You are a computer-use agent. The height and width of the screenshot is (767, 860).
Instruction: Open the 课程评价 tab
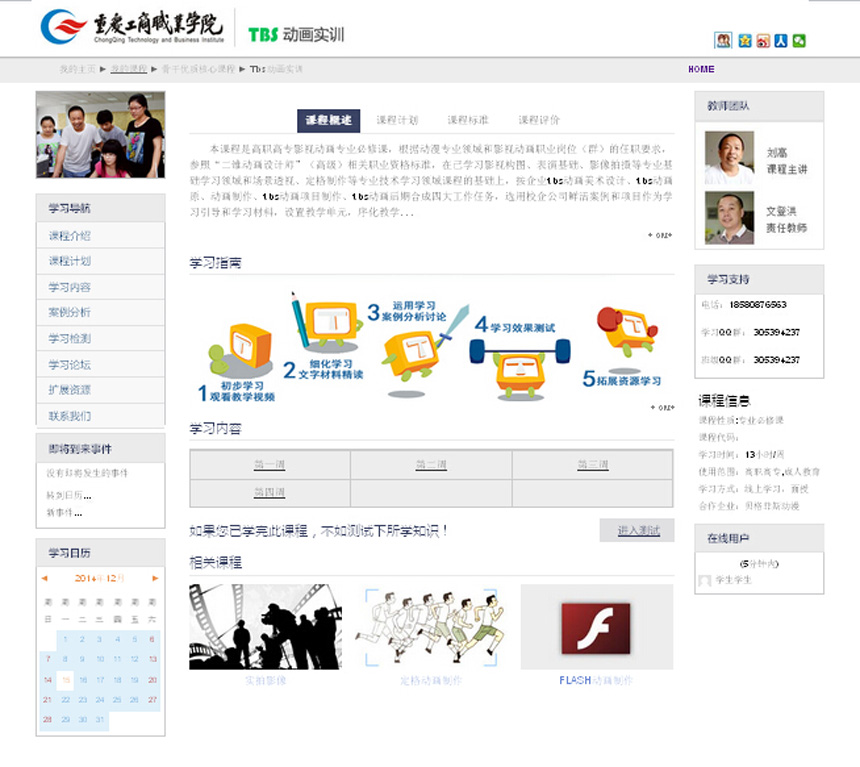539,120
